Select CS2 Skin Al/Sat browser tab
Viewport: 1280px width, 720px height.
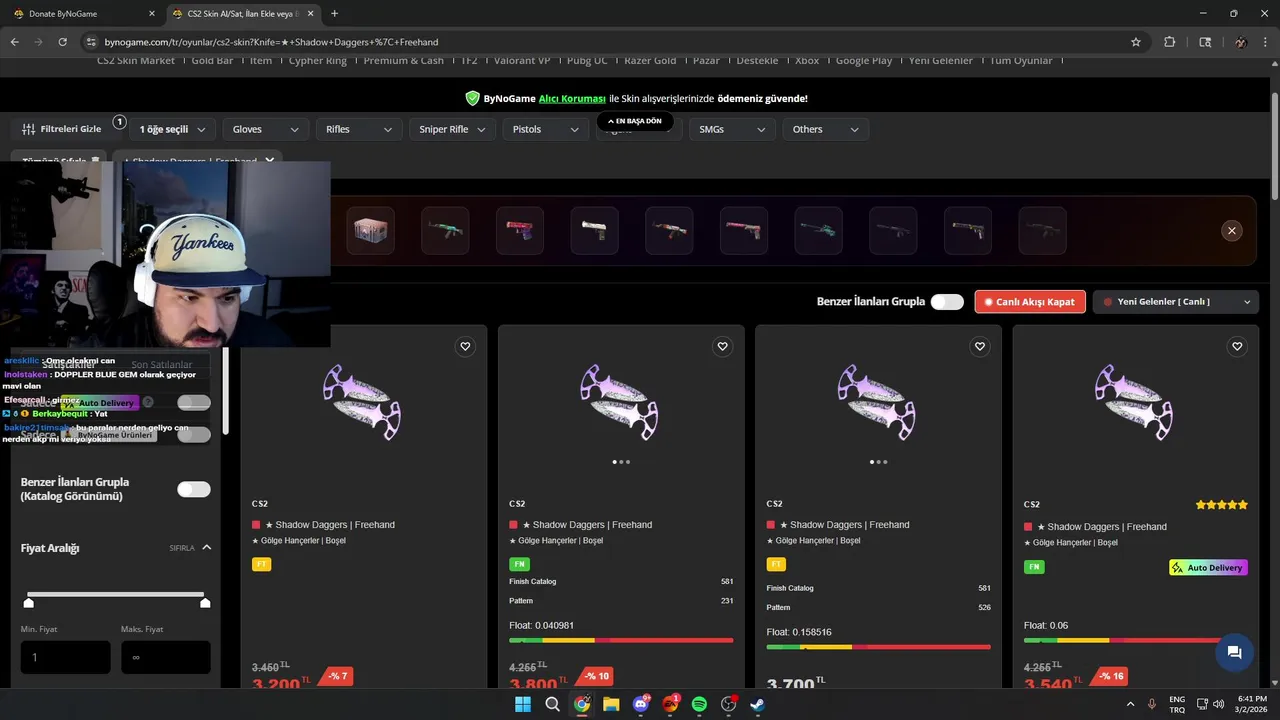(x=243, y=14)
